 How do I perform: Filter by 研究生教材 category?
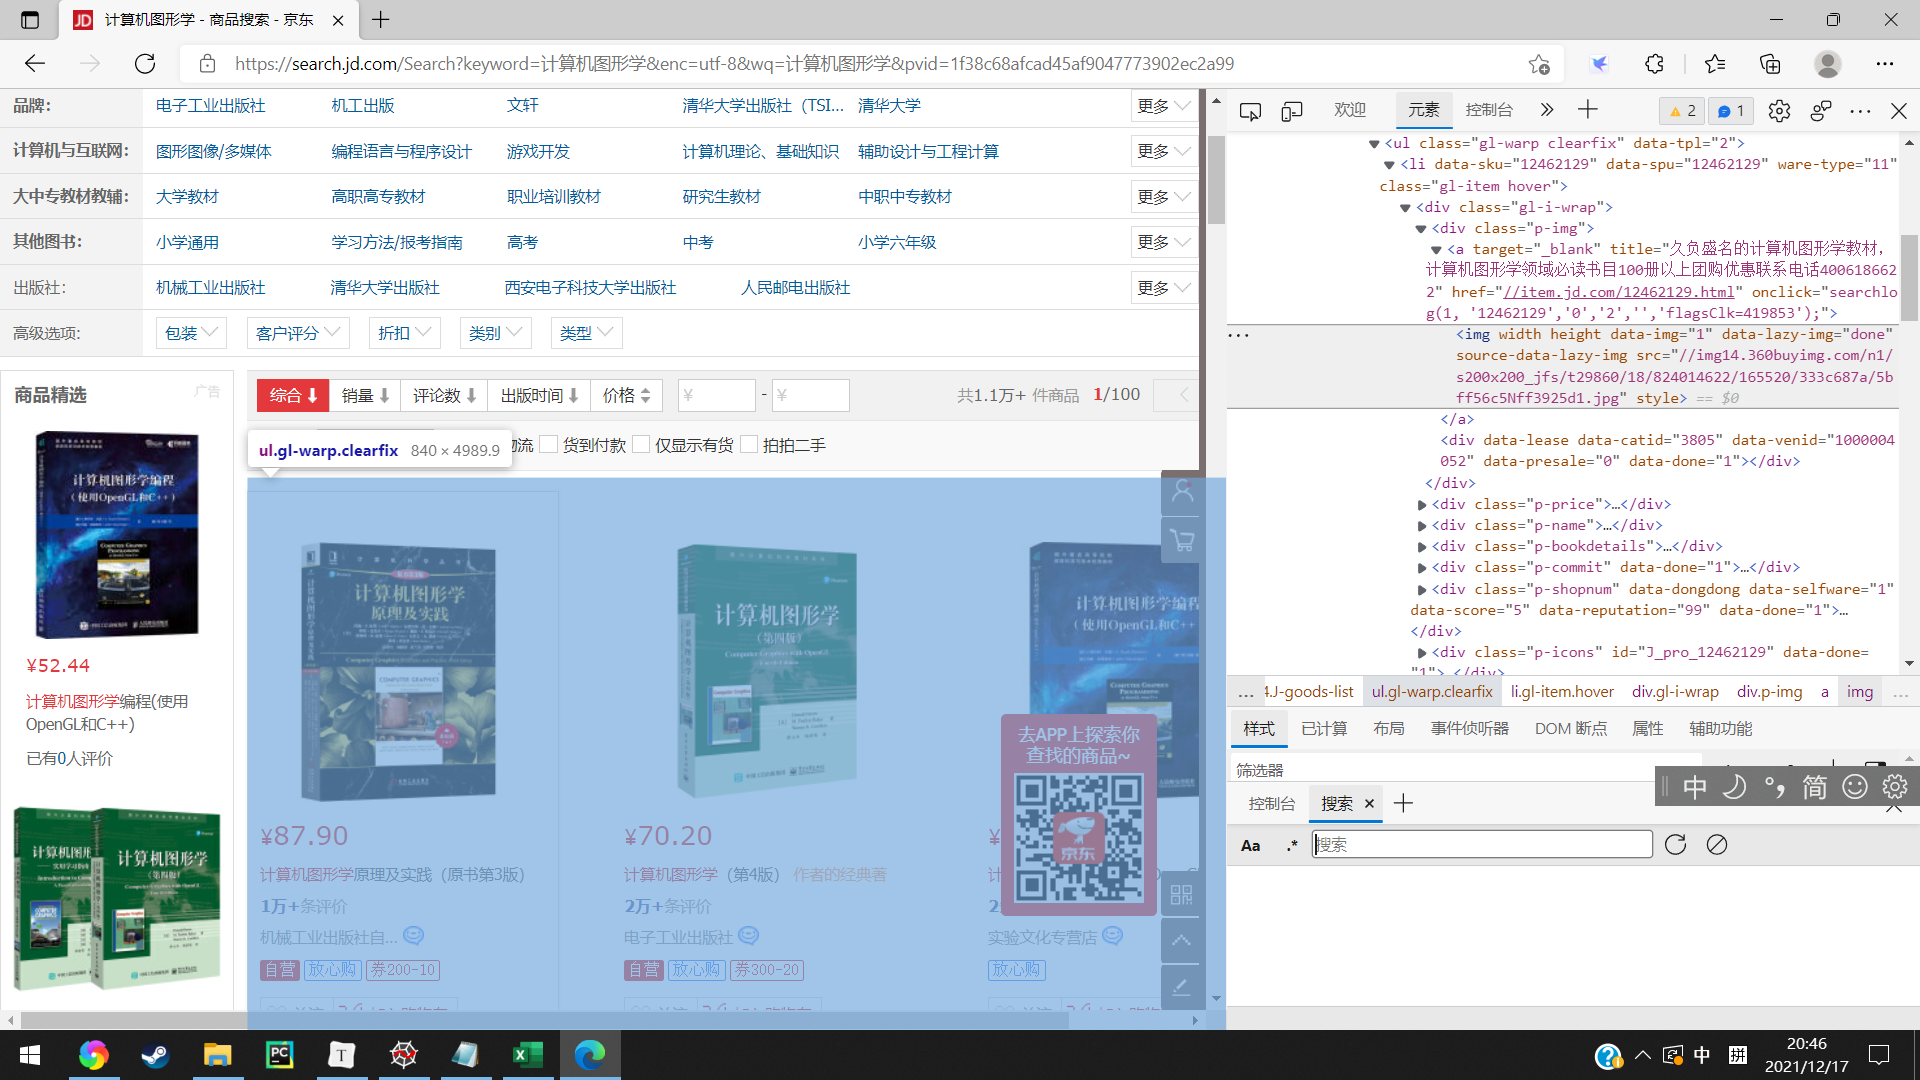(721, 197)
